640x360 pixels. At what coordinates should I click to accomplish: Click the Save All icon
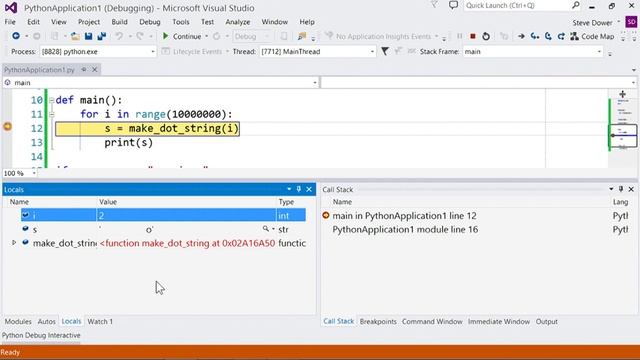pyautogui.click(x=102, y=36)
